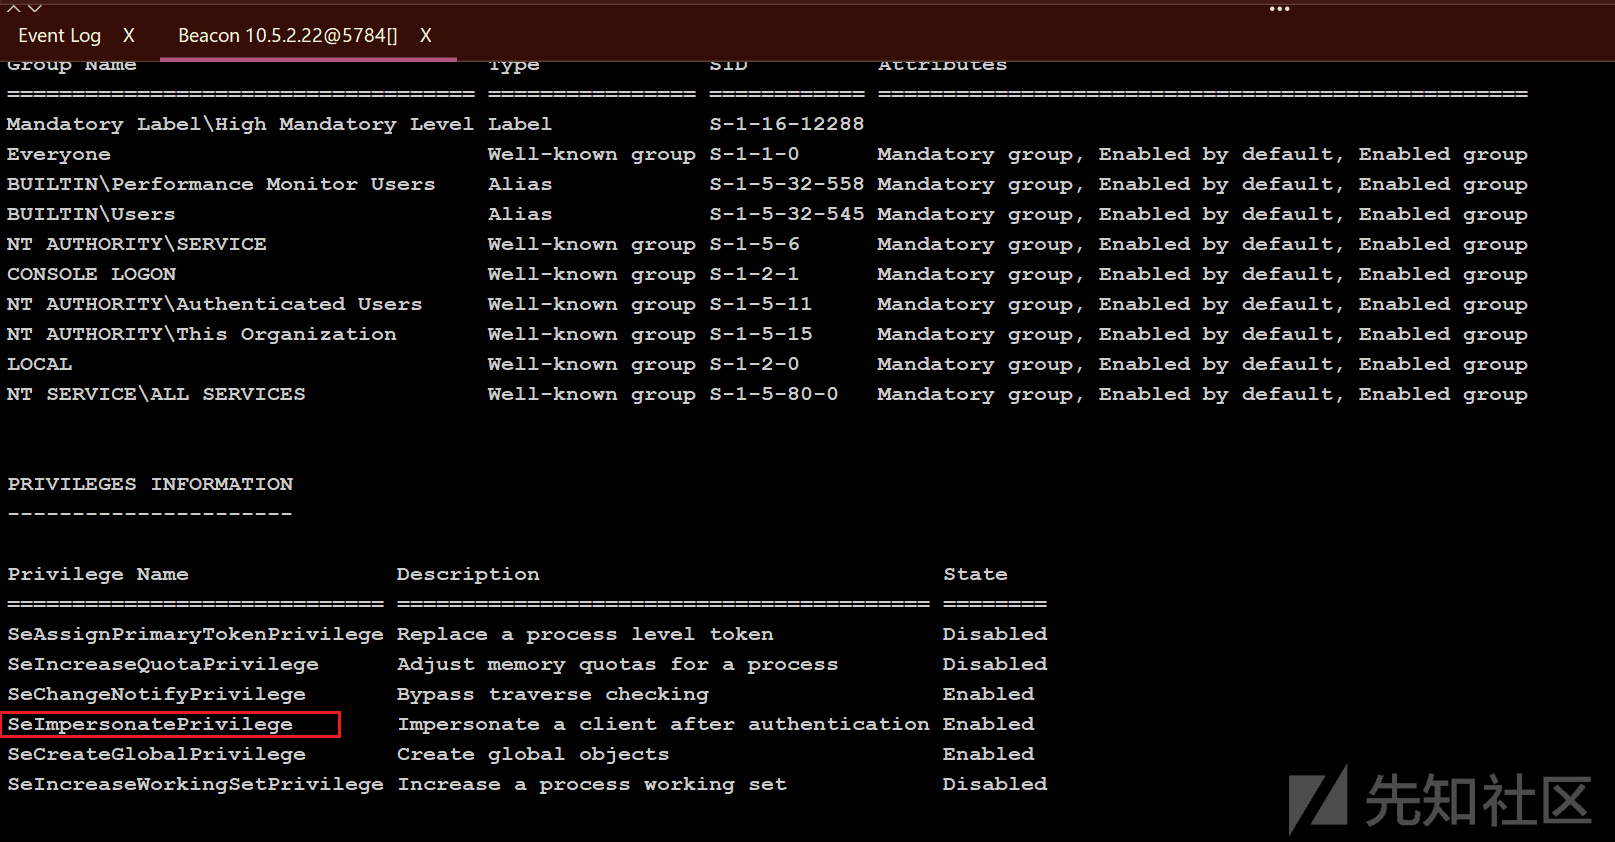Viewport: 1615px width, 842px height.
Task: Click "NT AUTHORITY\Authenticated Users" group name
Action: (215, 304)
